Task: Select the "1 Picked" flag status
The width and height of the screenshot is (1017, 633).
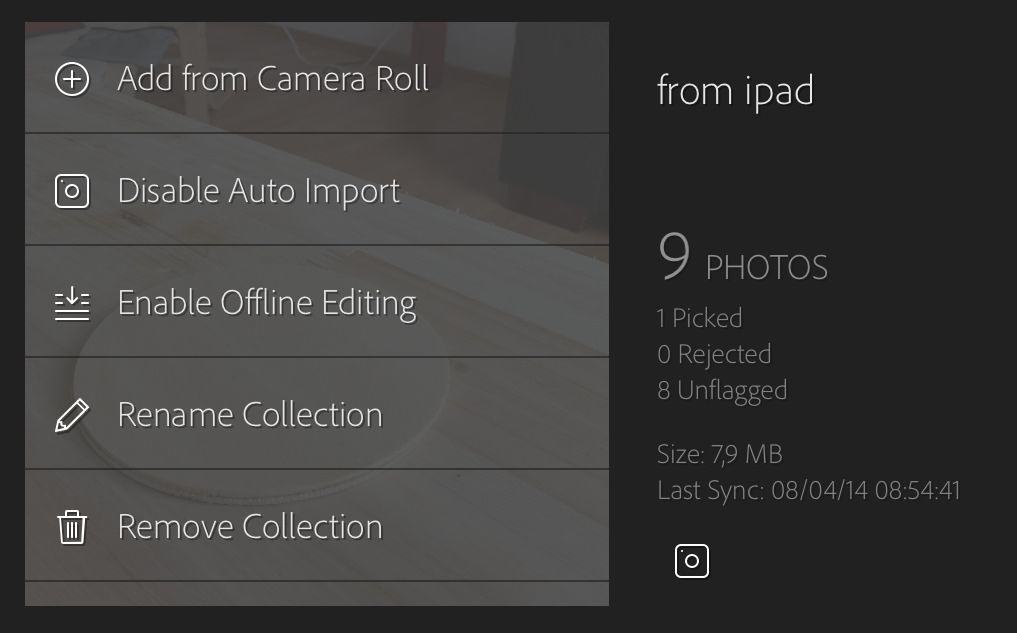Action: click(x=699, y=318)
